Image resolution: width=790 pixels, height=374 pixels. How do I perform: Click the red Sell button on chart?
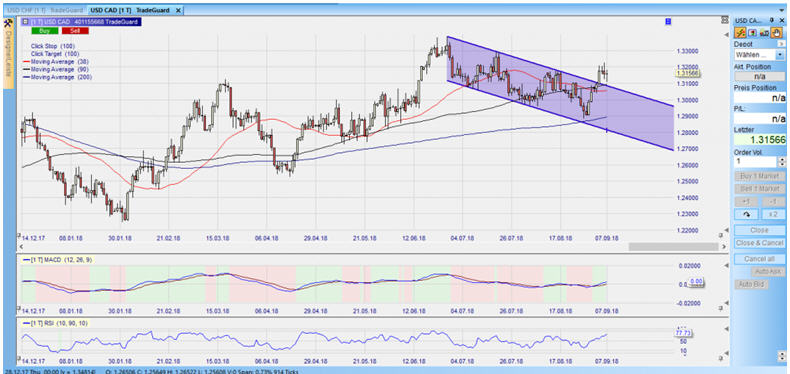point(75,31)
